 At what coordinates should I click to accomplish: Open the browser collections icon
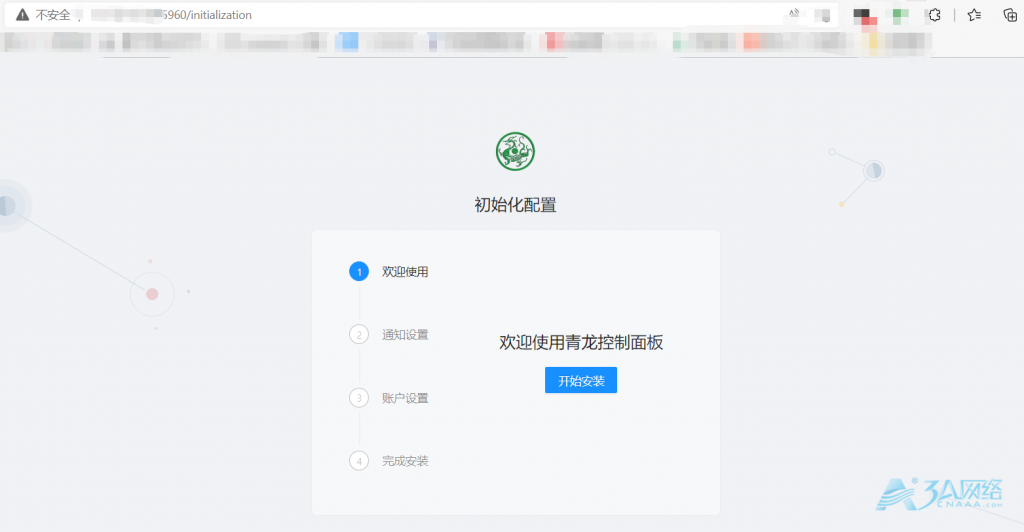(x=1010, y=15)
